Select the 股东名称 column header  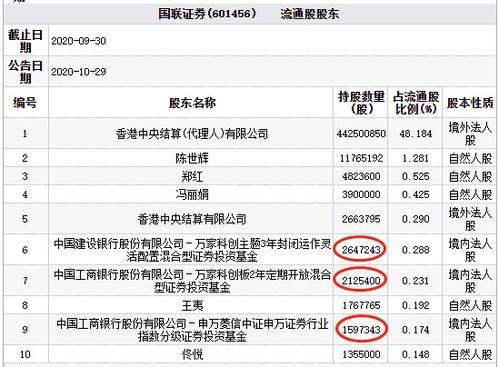click(192, 103)
